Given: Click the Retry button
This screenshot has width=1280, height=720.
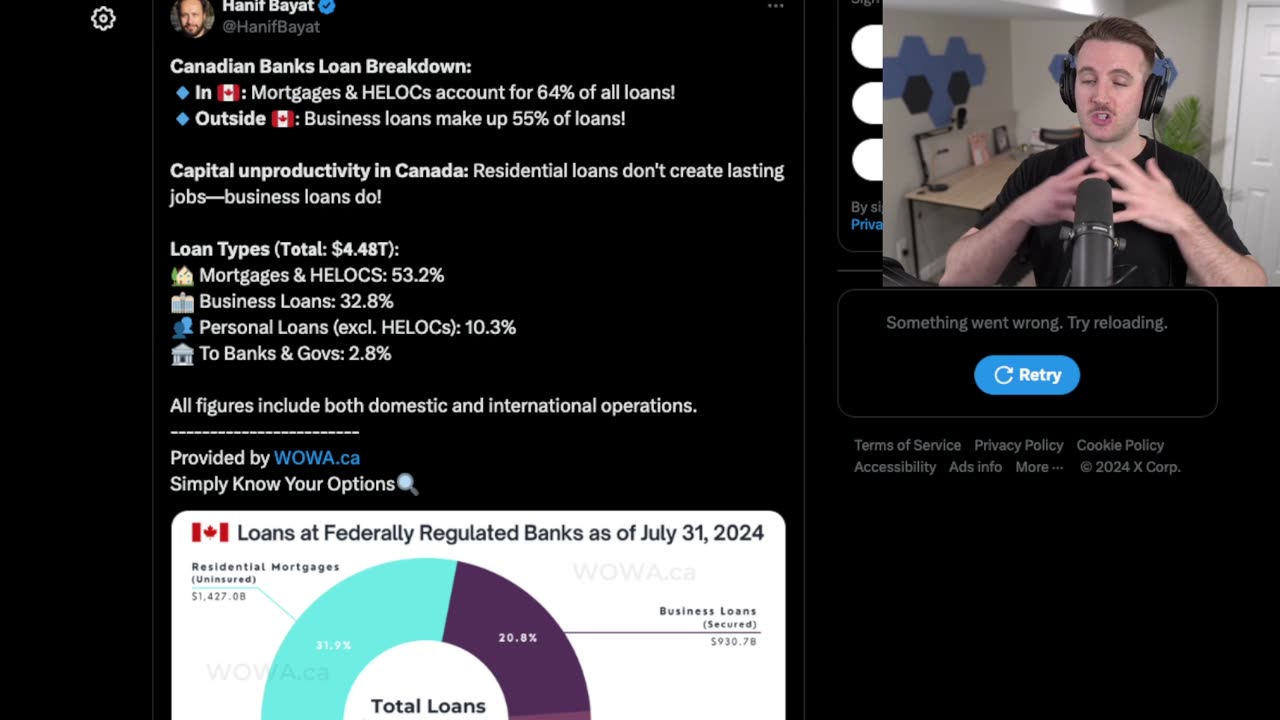Looking at the screenshot, I should point(1027,375).
